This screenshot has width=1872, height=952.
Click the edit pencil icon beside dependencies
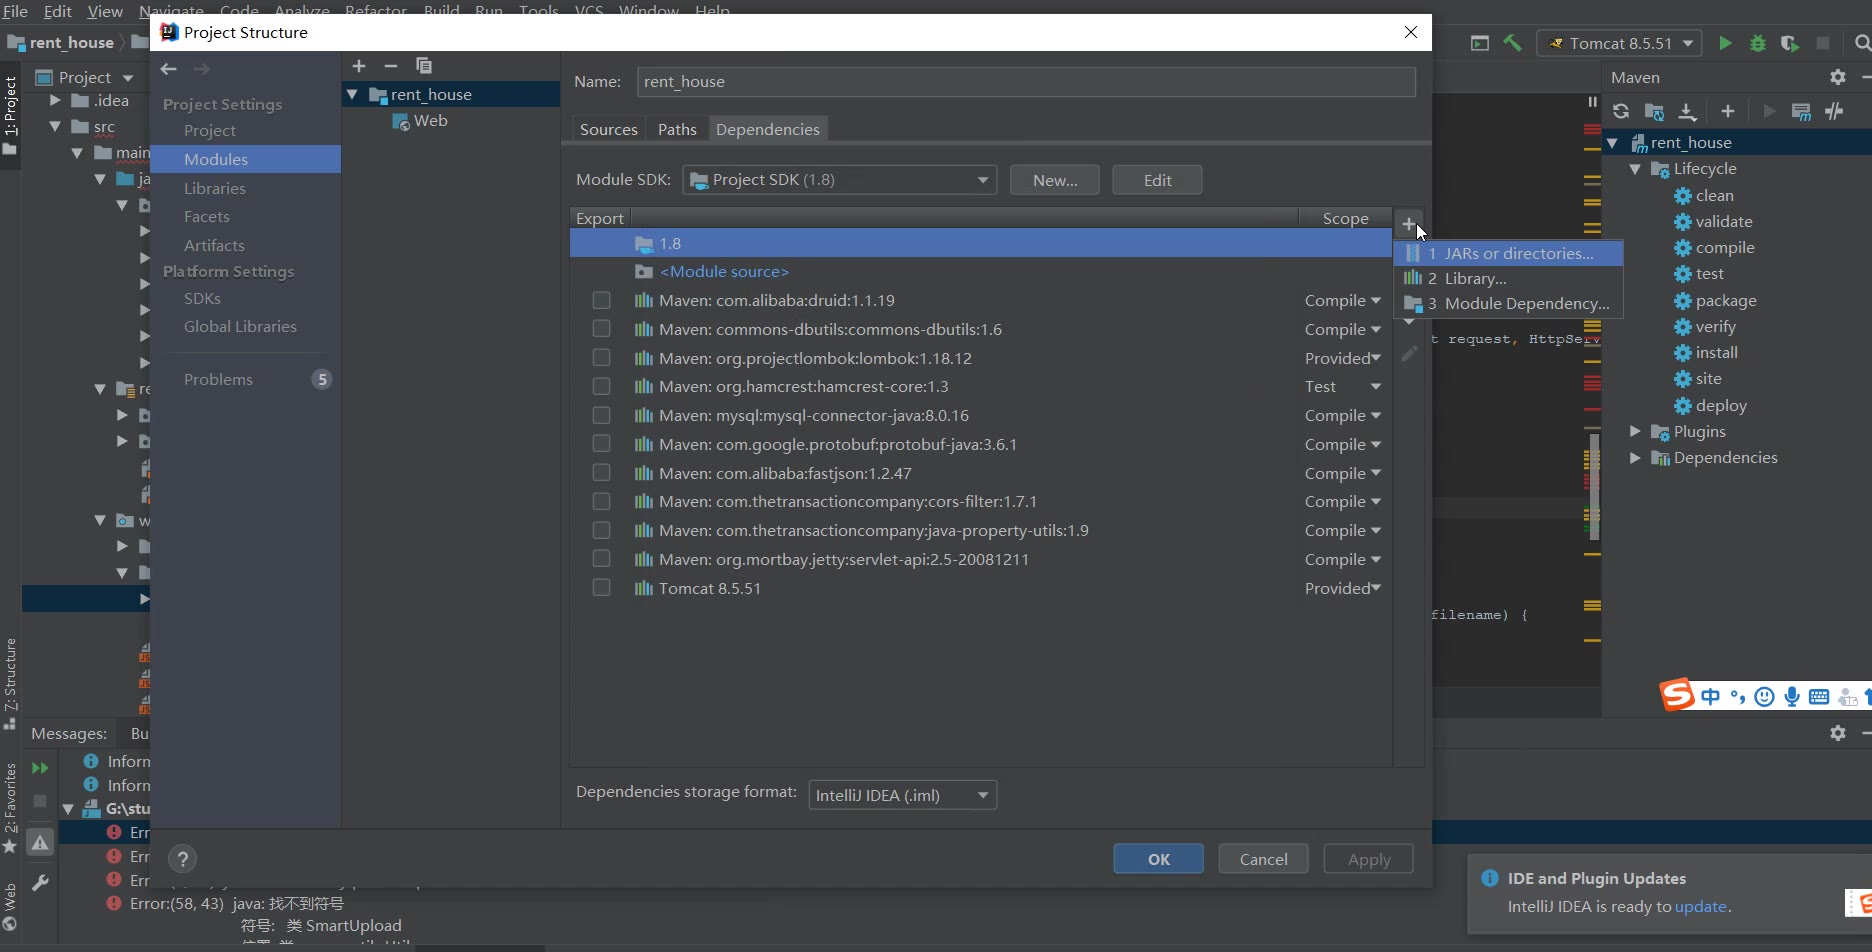pos(1409,354)
